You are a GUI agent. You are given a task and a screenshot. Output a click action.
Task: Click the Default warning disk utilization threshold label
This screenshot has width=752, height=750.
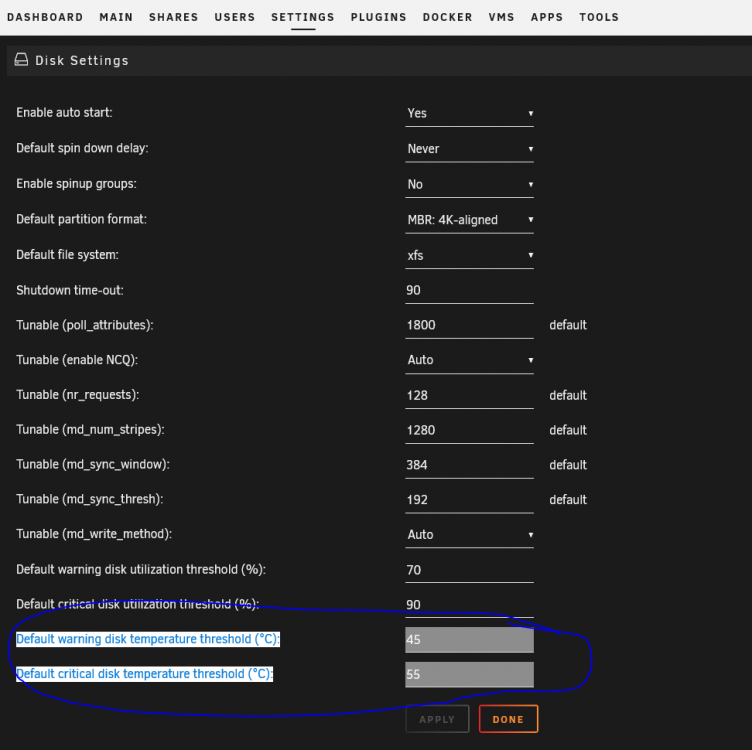[x=141, y=570]
